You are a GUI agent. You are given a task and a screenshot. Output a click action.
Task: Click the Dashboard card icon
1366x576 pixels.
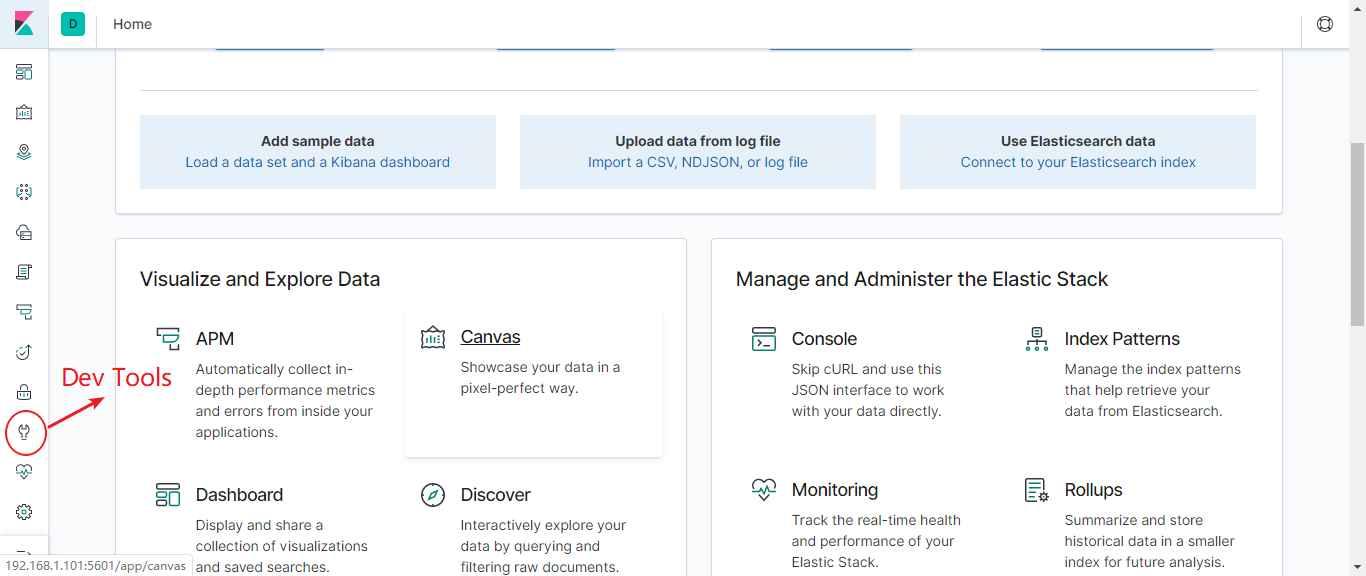click(x=168, y=494)
